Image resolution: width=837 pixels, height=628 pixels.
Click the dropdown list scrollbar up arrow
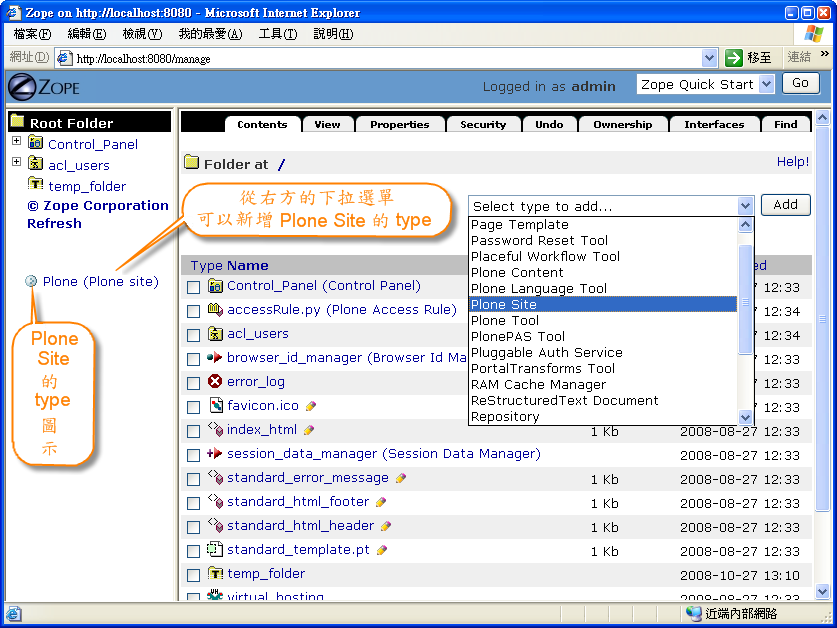click(745, 225)
